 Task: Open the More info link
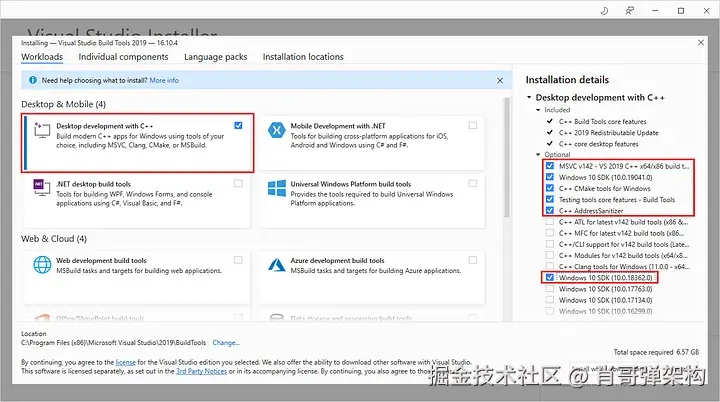pos(164,80)
